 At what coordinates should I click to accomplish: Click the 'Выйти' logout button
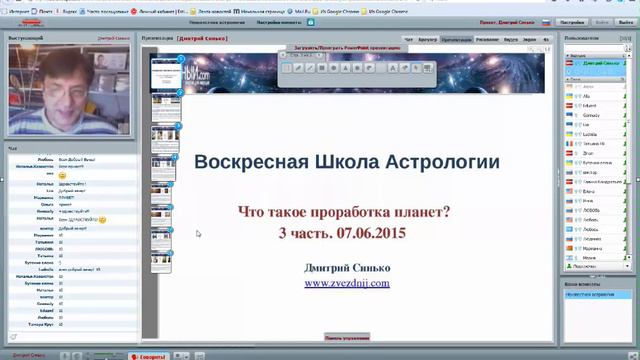[x=626, y=22]
